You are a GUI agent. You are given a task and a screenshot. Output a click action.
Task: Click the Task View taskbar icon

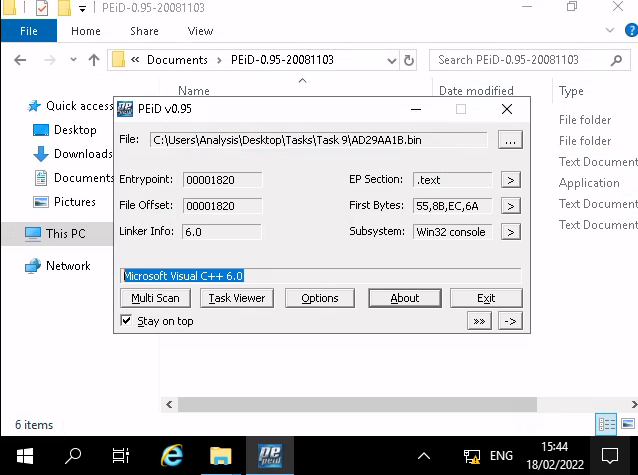click(x=121, y=456)
